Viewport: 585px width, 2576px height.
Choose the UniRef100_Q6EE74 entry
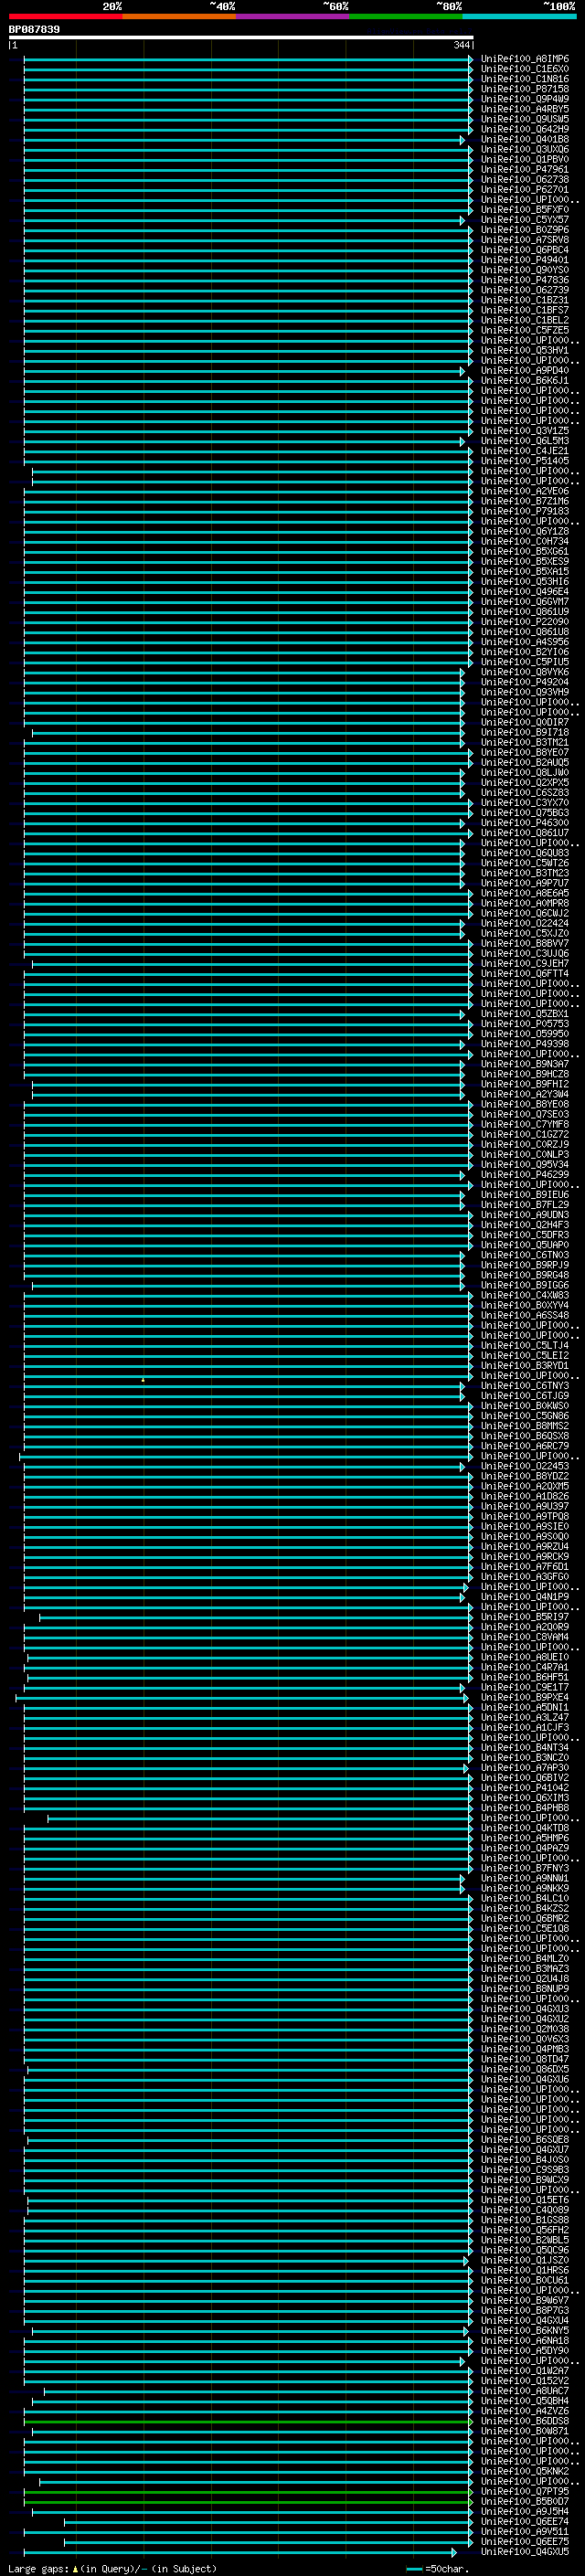click(x=525, y=2522)
